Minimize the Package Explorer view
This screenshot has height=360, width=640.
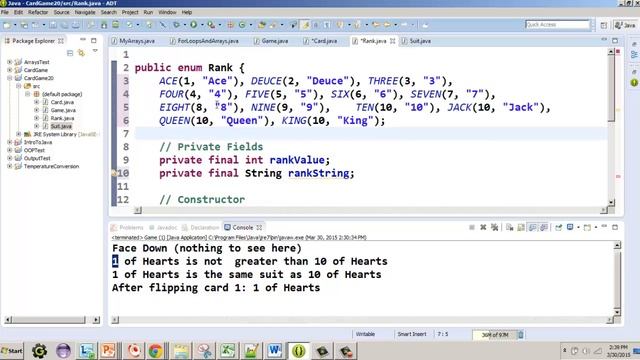[x=83, y=40]
